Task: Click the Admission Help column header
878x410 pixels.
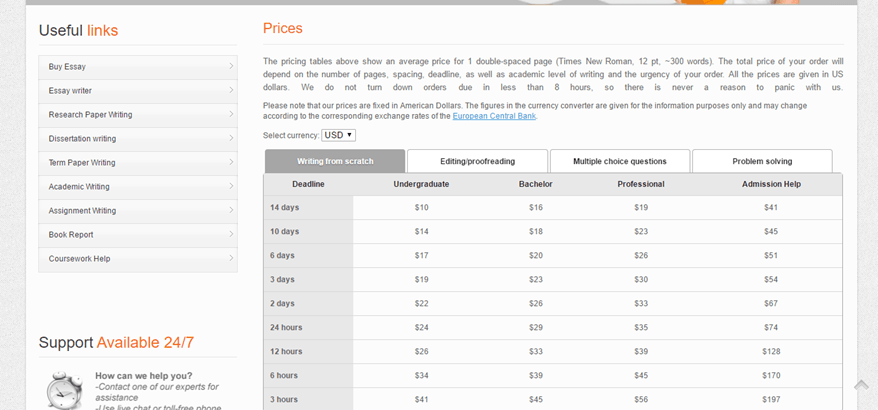Action: click(771, 184)
